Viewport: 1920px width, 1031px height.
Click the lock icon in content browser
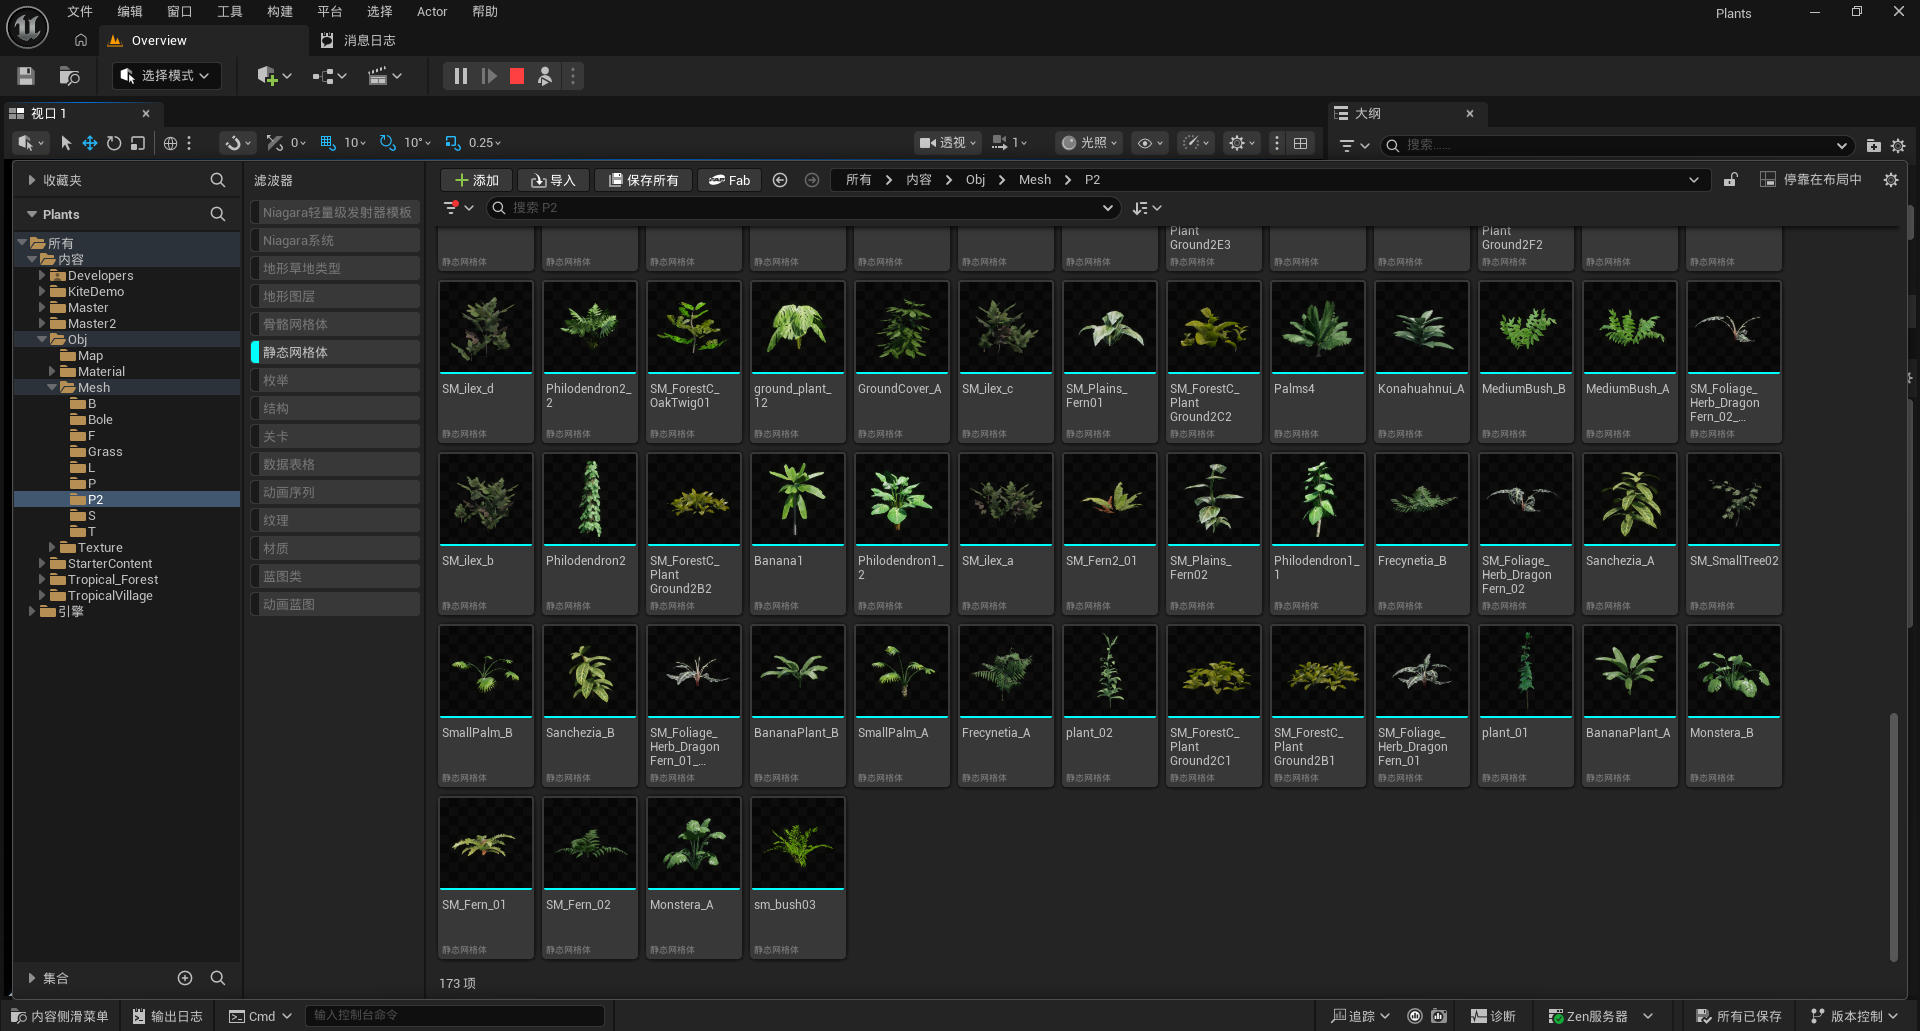(x=1730, y=180)
